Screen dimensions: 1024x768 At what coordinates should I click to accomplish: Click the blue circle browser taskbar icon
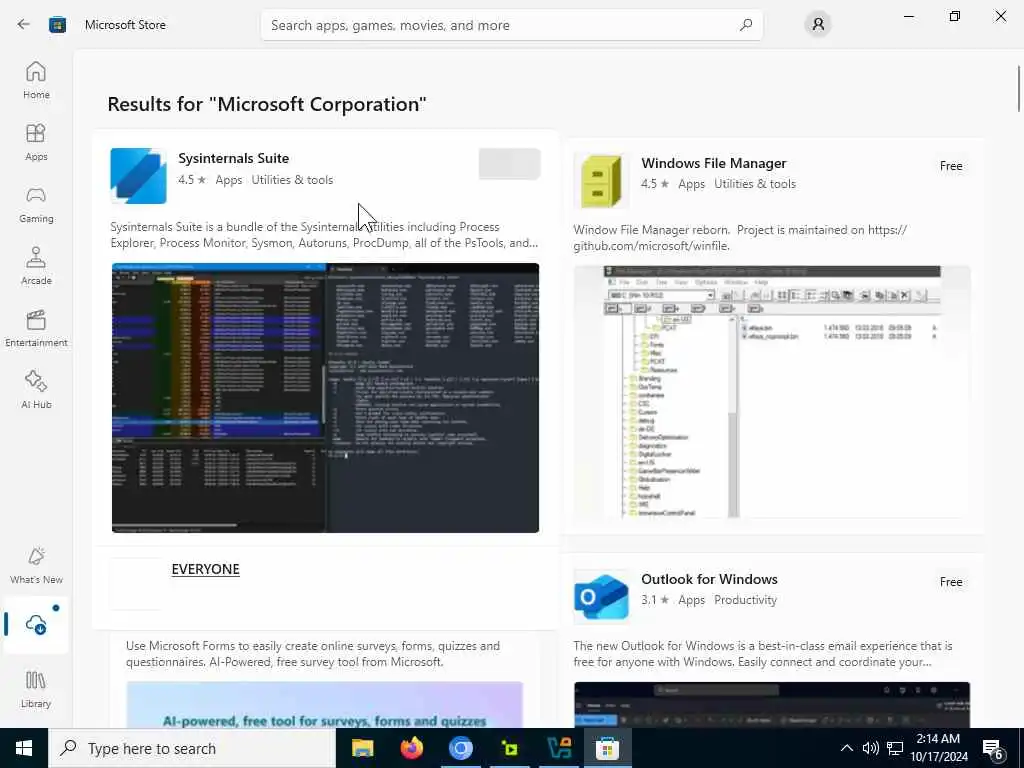[460, 748]
